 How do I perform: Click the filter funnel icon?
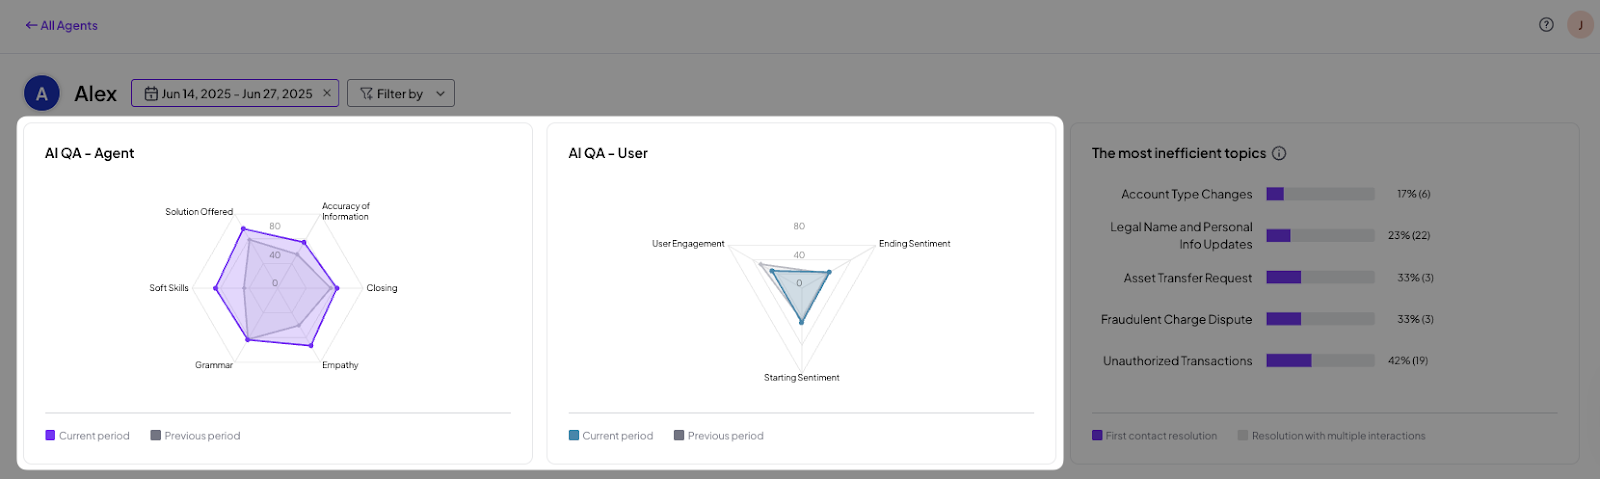click(x=366, y=94)
